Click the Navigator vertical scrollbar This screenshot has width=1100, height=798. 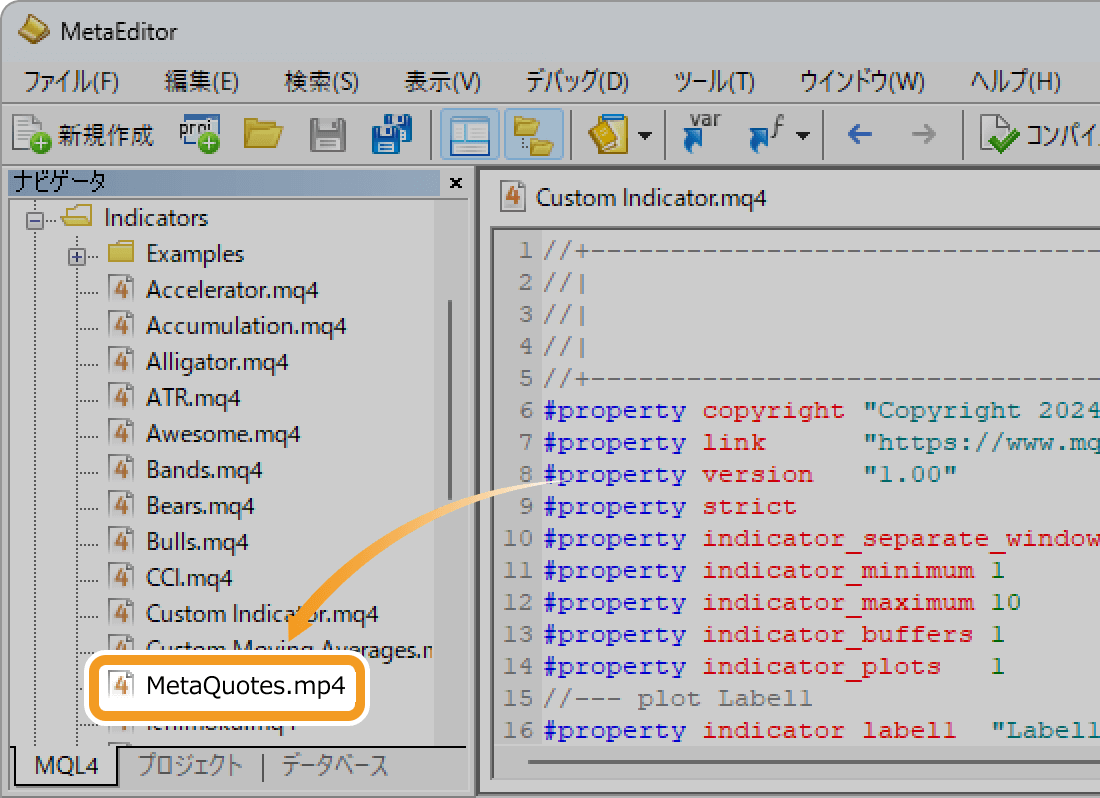(x=450, y=400)
